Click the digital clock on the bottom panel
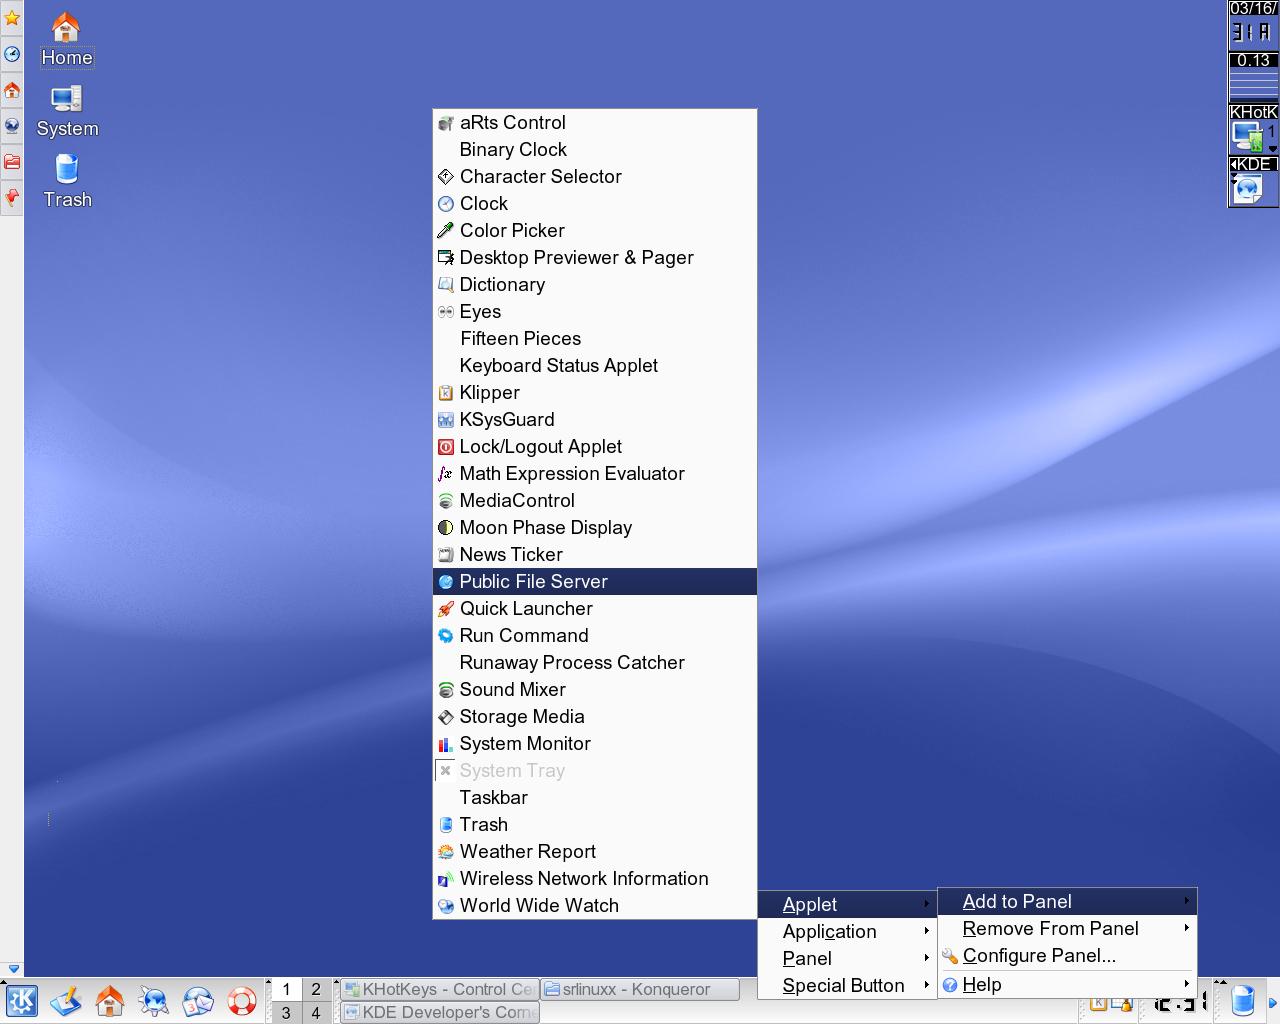1280x1024 pixels. tap(1183, 1002)
